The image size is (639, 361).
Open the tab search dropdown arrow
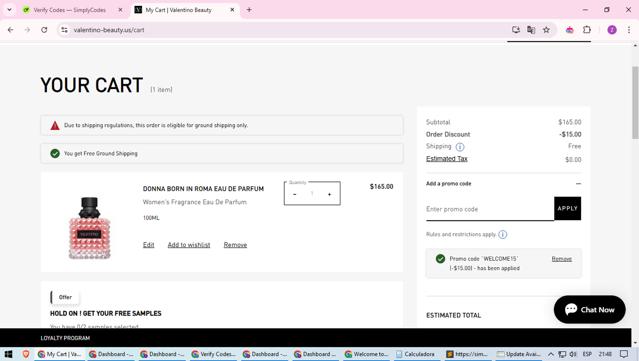coord(9,10)
